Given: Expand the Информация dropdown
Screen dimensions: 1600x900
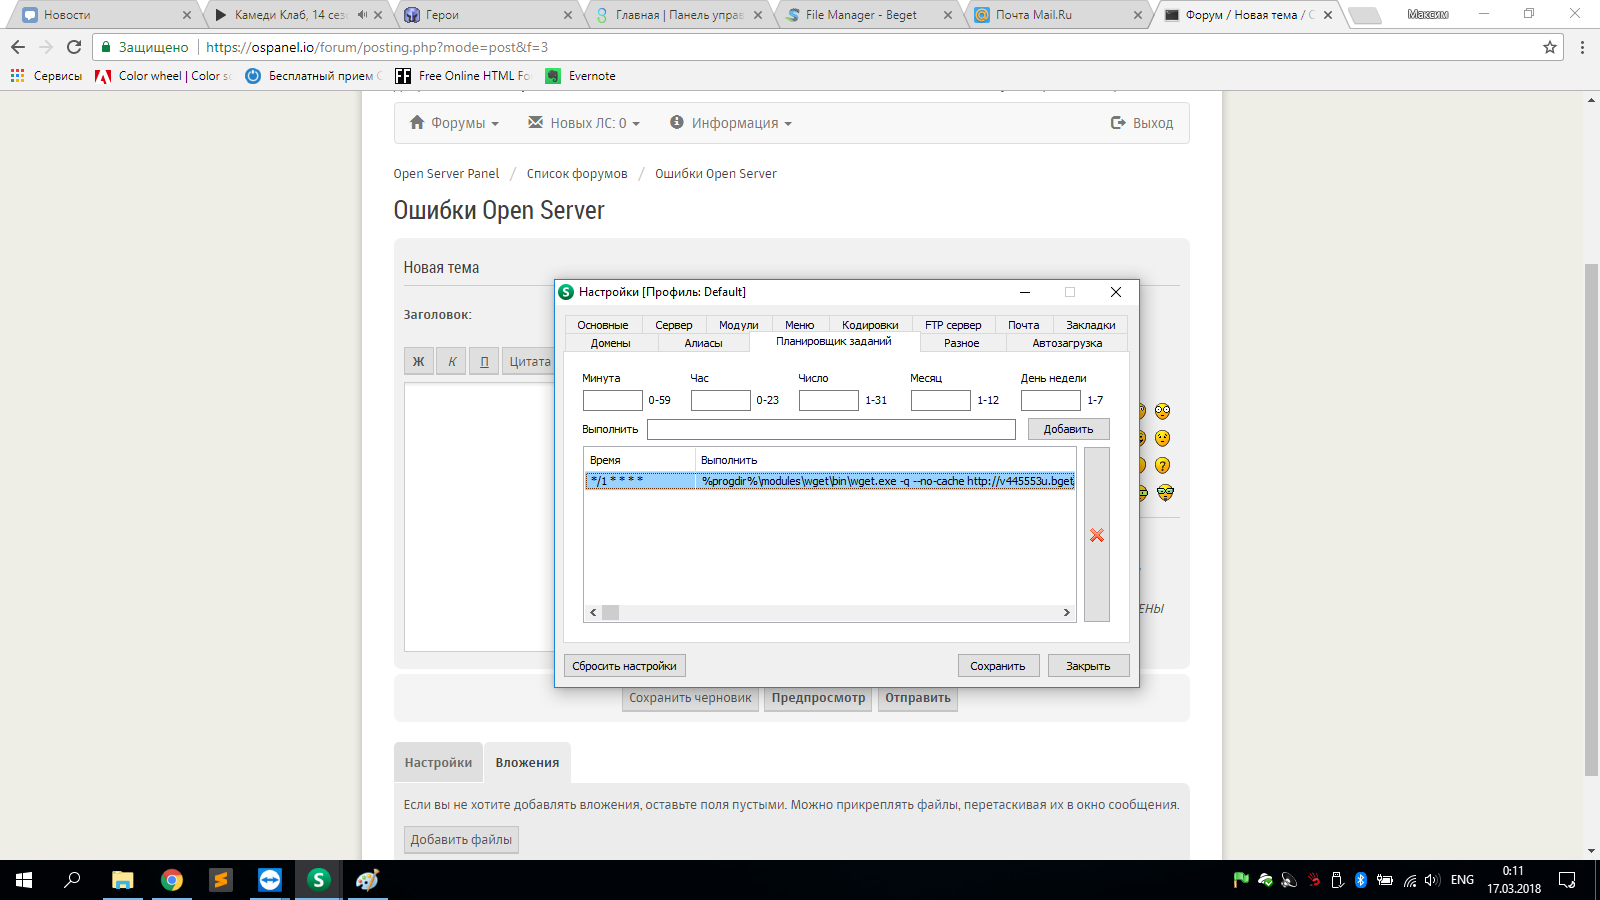Looking at the screenshot, I should pos(731,123).
